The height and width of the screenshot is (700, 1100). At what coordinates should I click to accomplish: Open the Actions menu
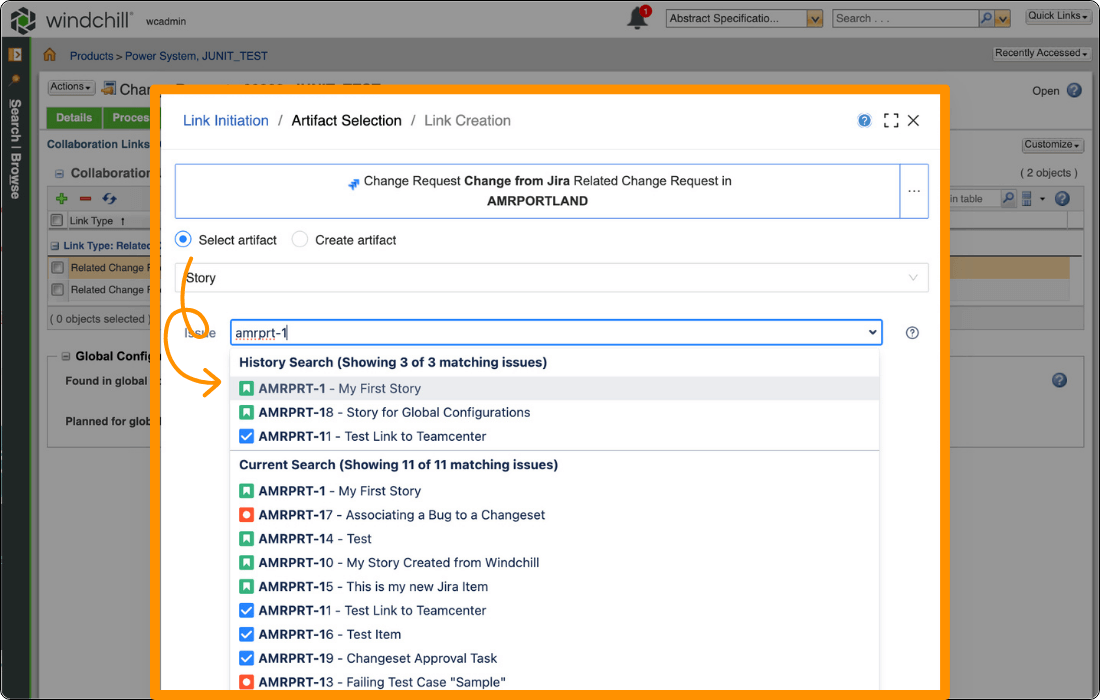coord(68,87)
